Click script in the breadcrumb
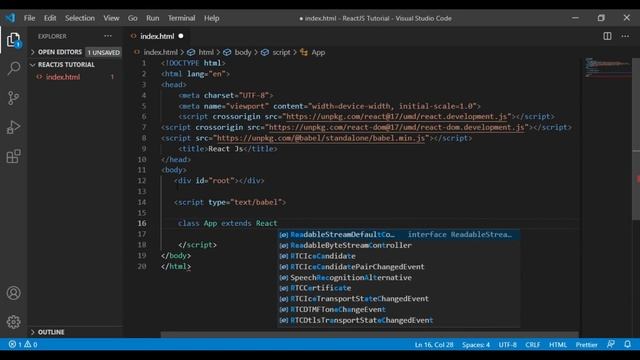Image resolution: width=640 pixels, height=360 pixels. 281,52
